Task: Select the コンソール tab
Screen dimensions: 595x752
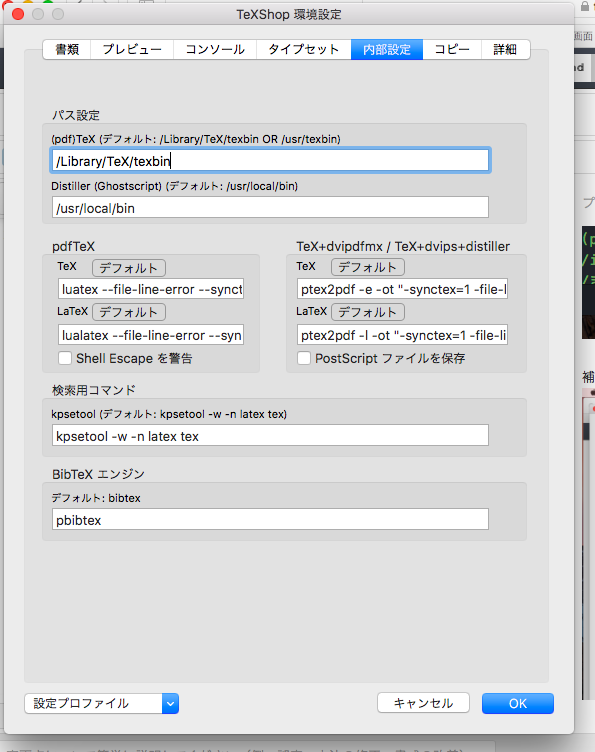Action: [x=215, y=49]
